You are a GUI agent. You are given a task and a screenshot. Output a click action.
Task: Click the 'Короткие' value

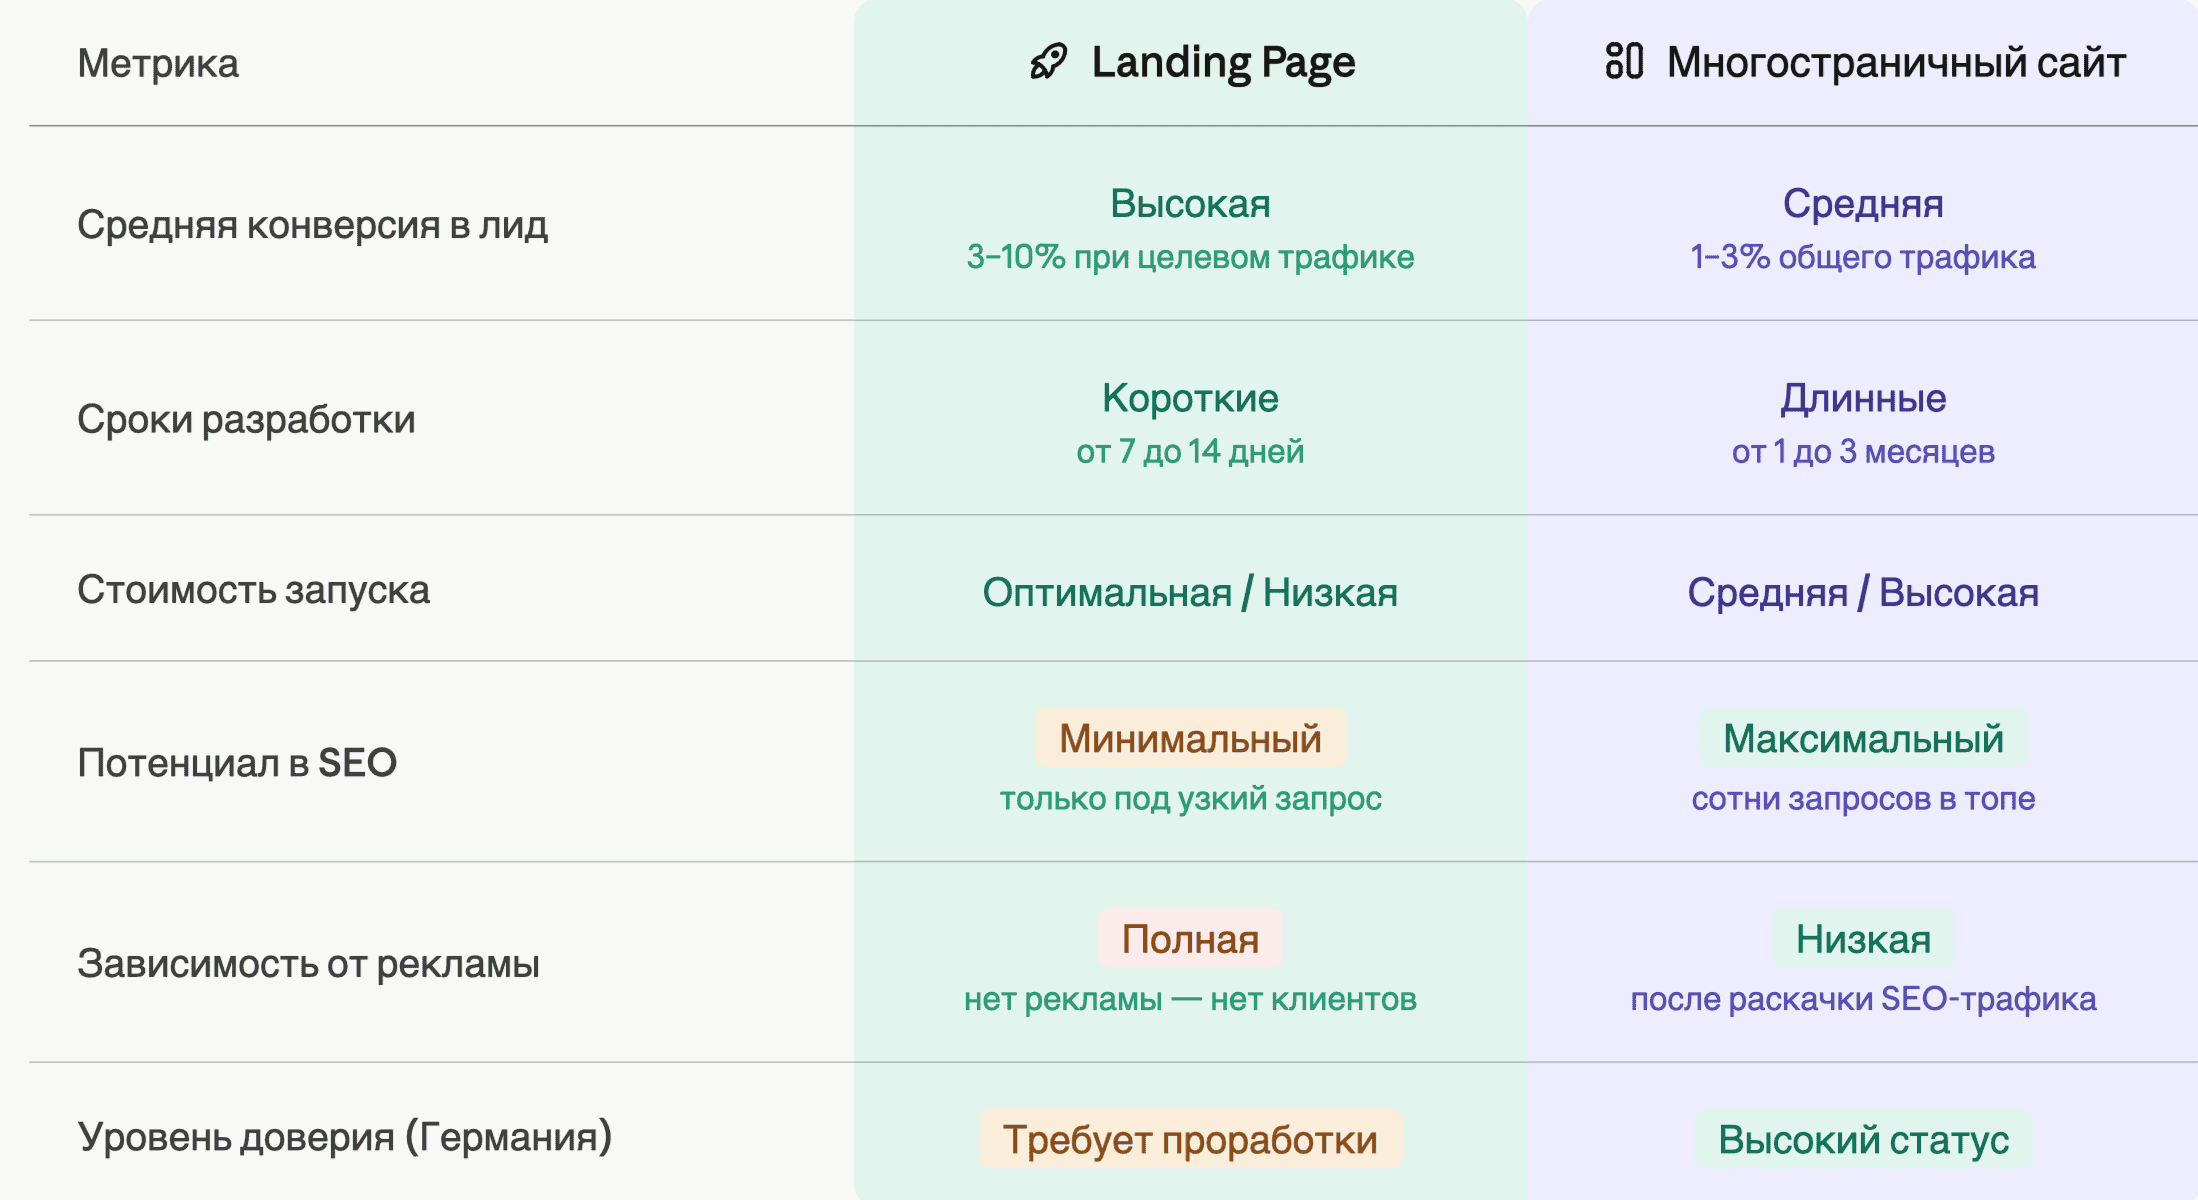coord(1190,398)
